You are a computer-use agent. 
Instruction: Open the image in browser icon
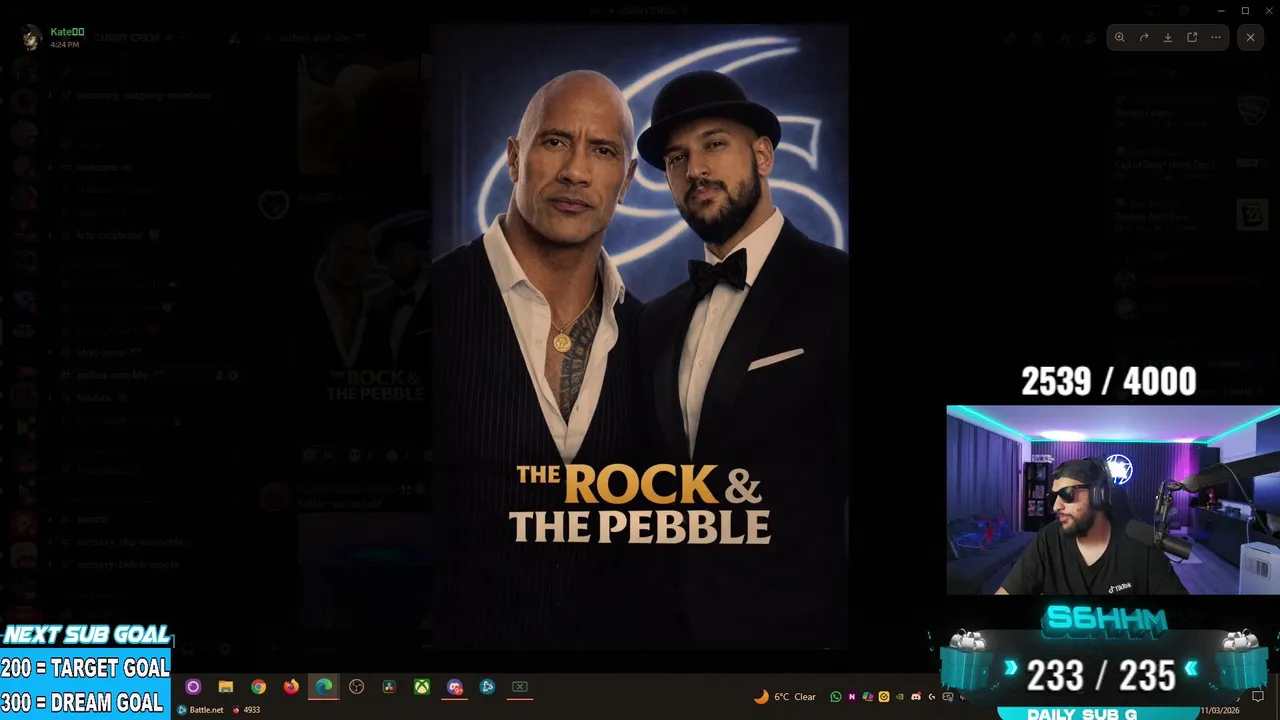click(1192, 37)
